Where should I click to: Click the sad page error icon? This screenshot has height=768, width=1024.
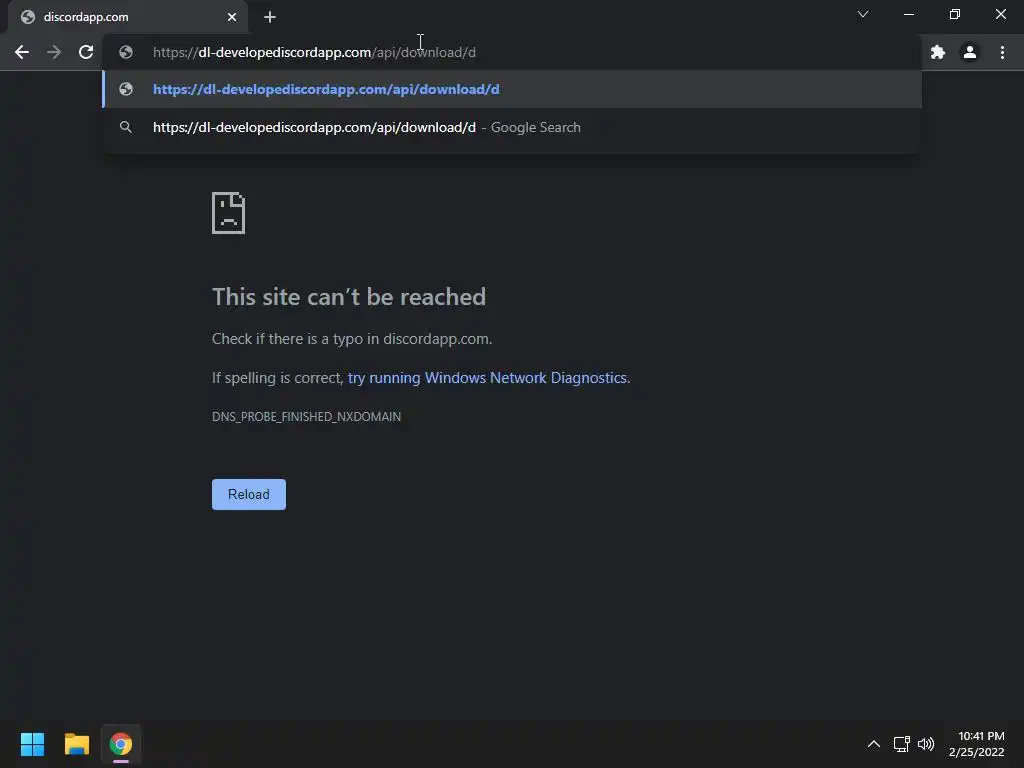coord(229,213)
